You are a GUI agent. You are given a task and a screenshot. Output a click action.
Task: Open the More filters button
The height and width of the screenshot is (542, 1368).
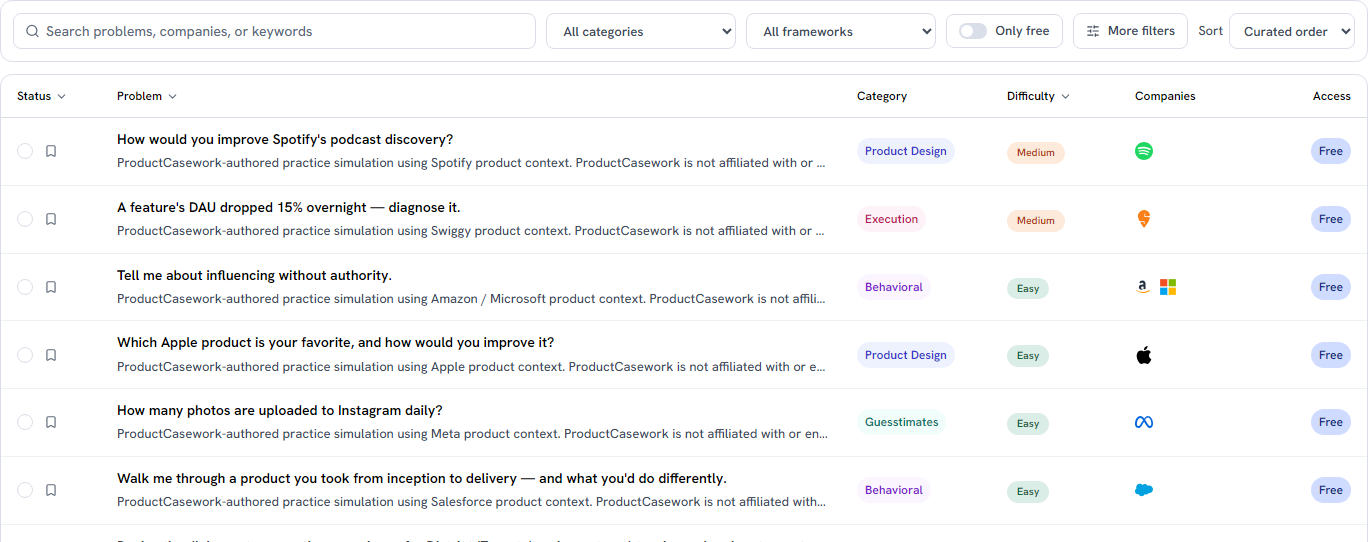pyautogui.click(x=1130, y=31)
